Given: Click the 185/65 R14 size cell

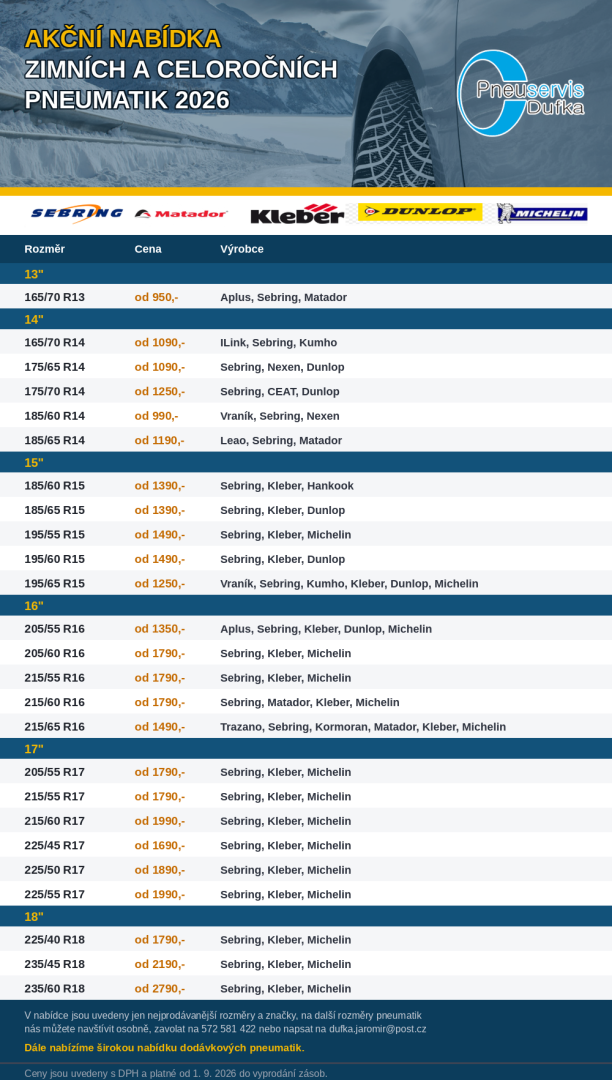Looking at the screenshot, I should pos(54,441).
